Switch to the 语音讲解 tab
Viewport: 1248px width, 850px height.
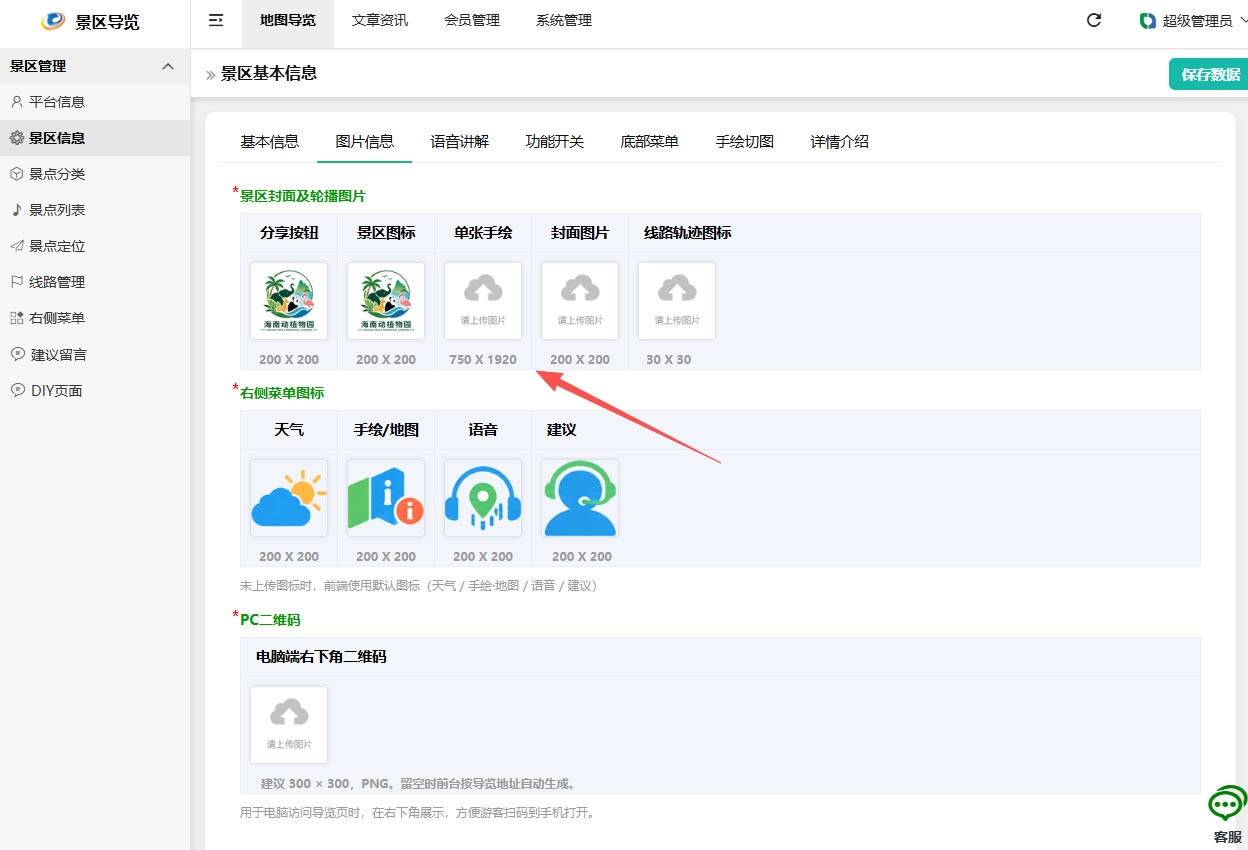tap(460, 141)
